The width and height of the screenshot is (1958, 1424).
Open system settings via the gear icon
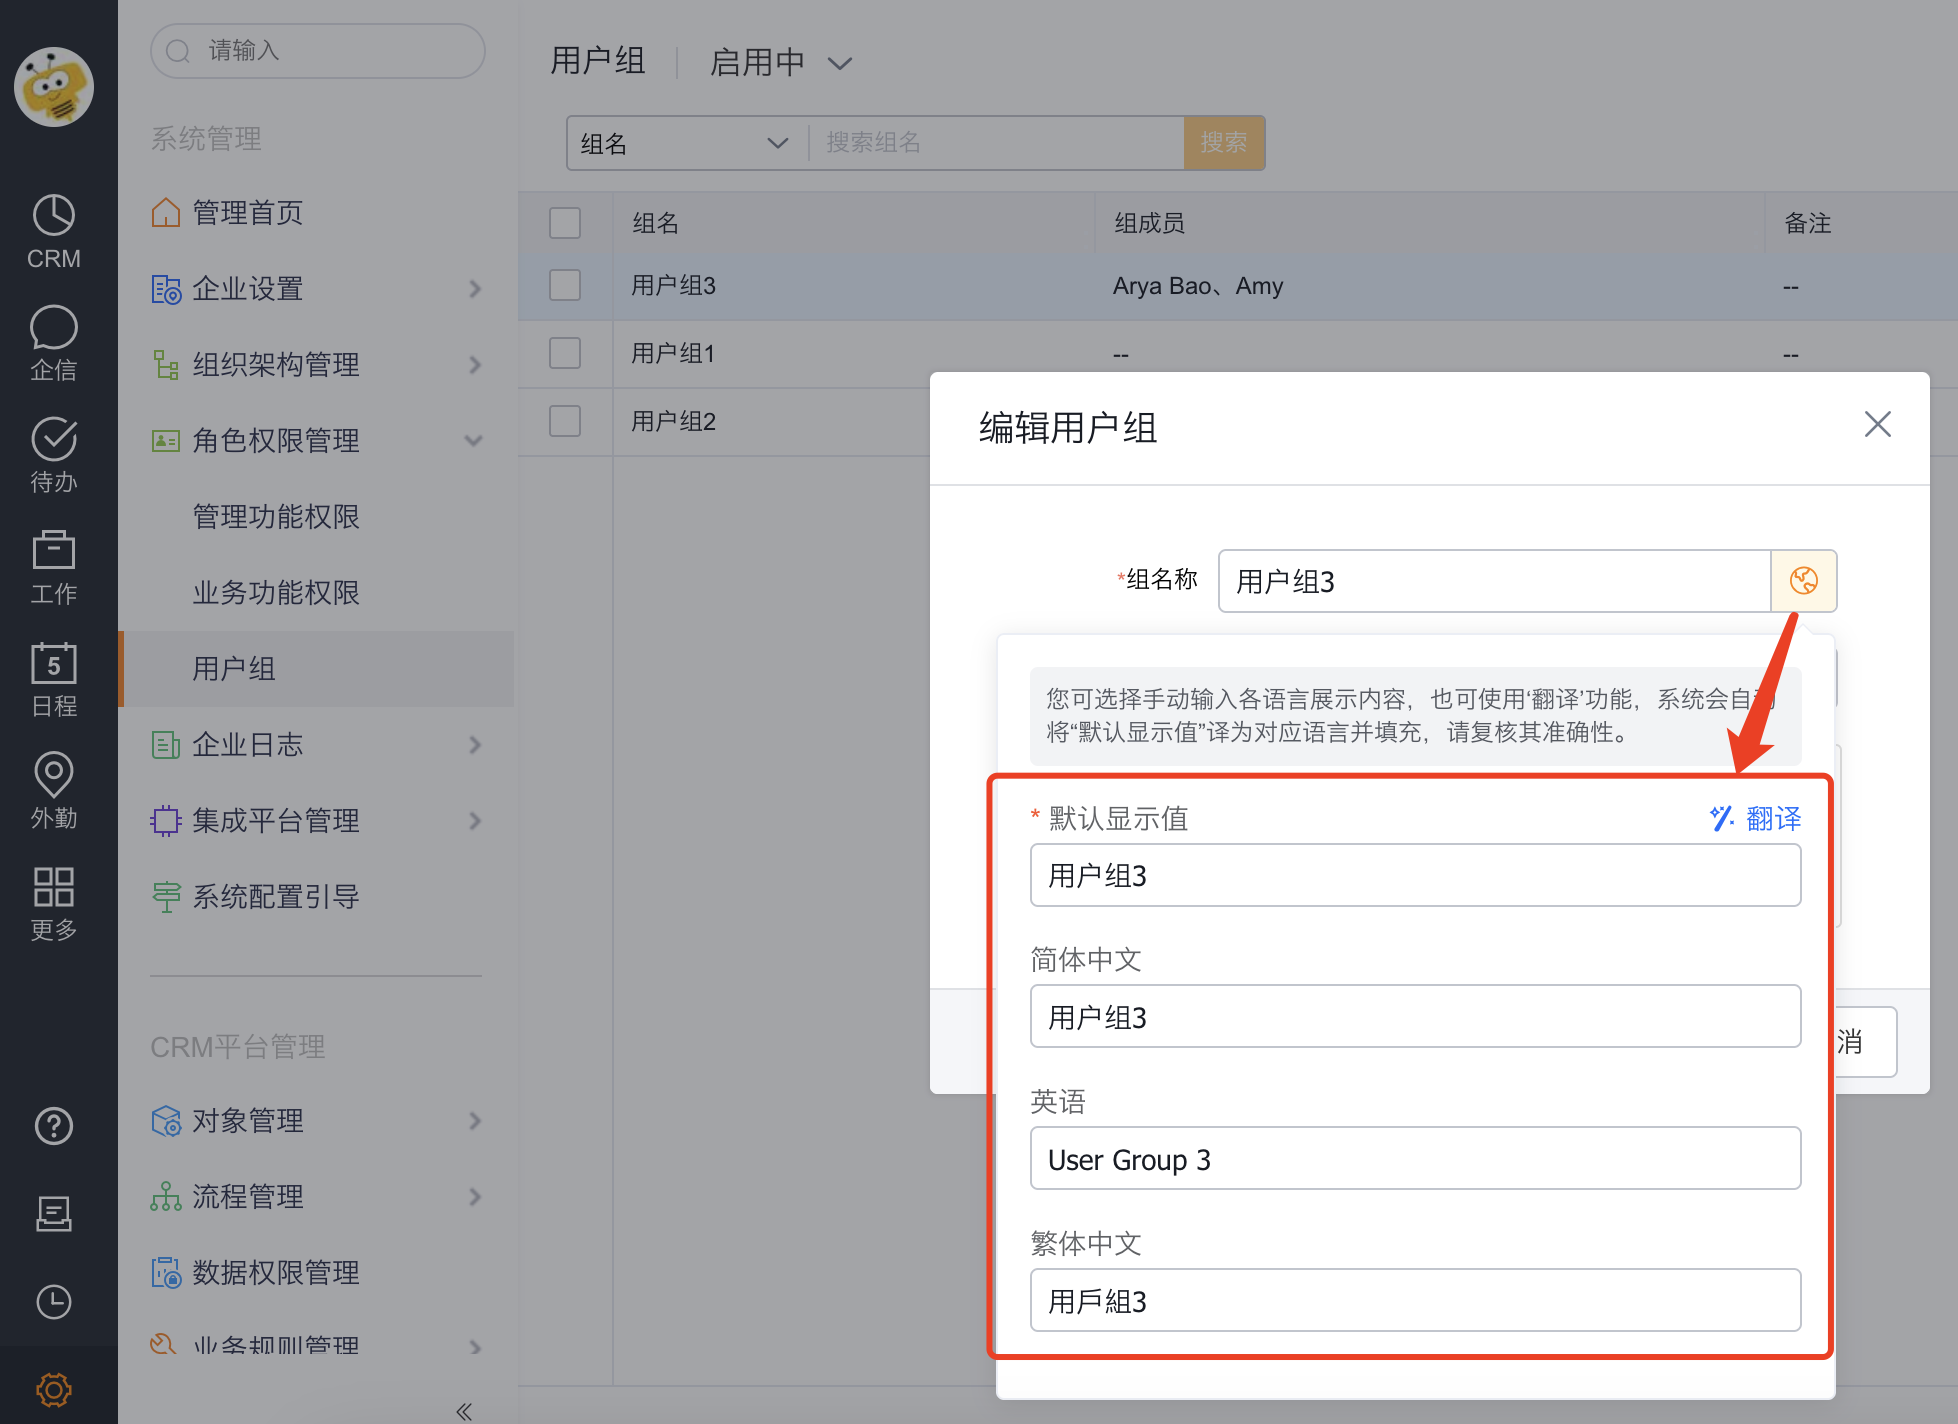(x=54, y=1389)
